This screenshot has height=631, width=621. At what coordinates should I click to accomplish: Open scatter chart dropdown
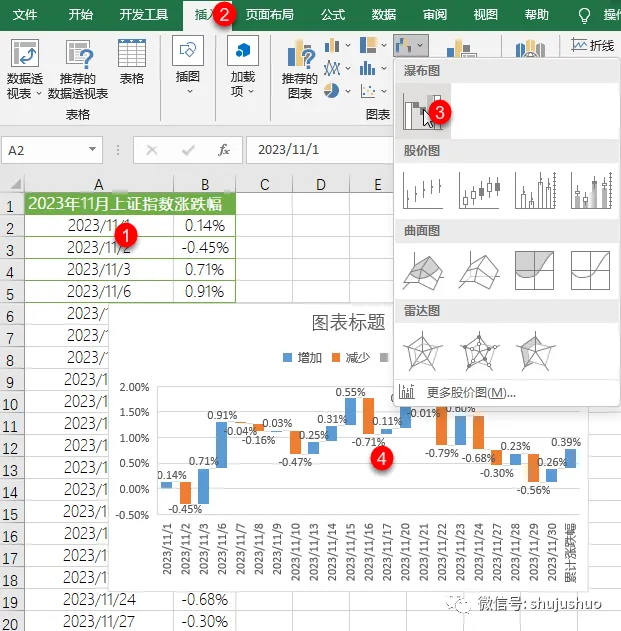(x=373, y=91)
